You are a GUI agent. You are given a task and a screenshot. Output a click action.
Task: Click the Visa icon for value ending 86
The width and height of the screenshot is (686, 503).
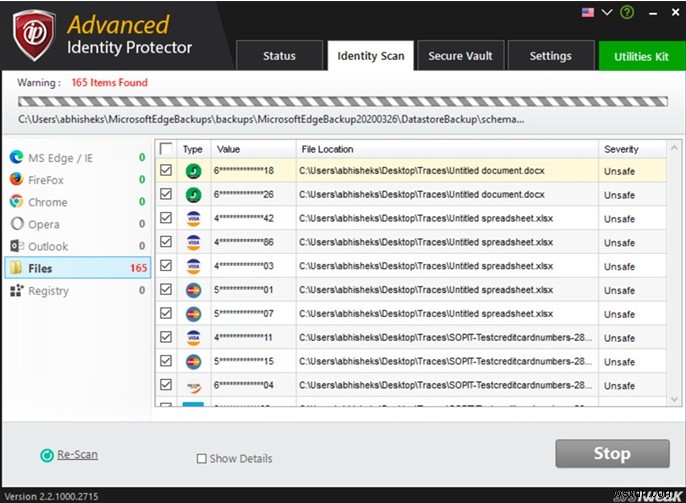pos(193,242)
